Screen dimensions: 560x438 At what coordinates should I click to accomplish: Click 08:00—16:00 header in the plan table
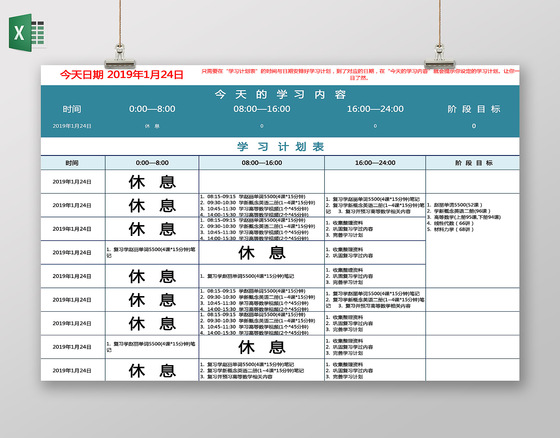[262, 163]
